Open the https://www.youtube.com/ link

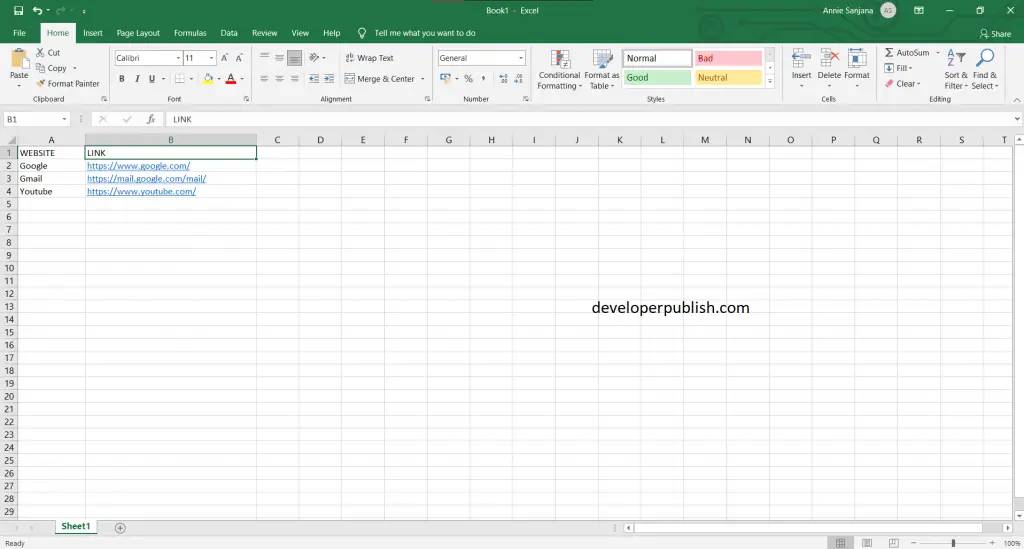pos(142,191)
